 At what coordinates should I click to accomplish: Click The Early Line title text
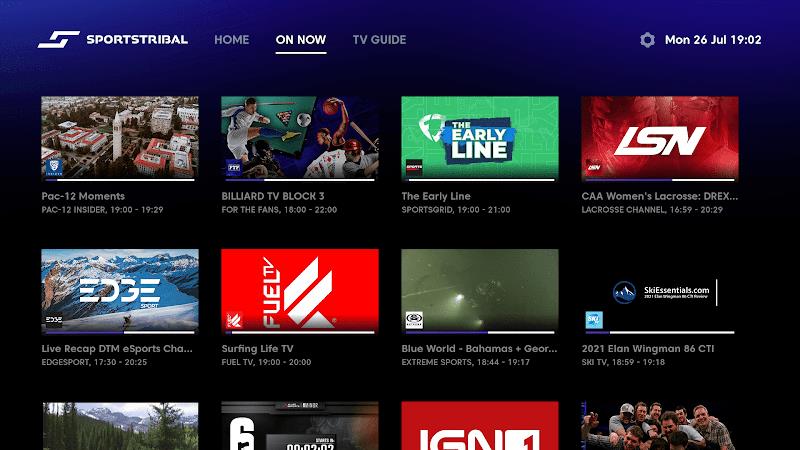click(436, 196)
